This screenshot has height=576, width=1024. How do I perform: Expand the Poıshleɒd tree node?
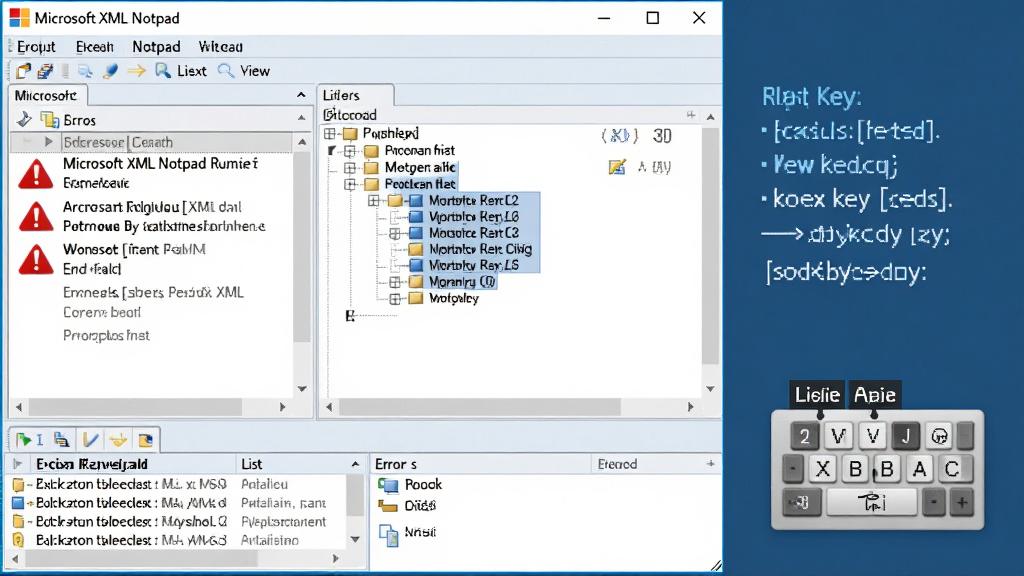point(330,134)
